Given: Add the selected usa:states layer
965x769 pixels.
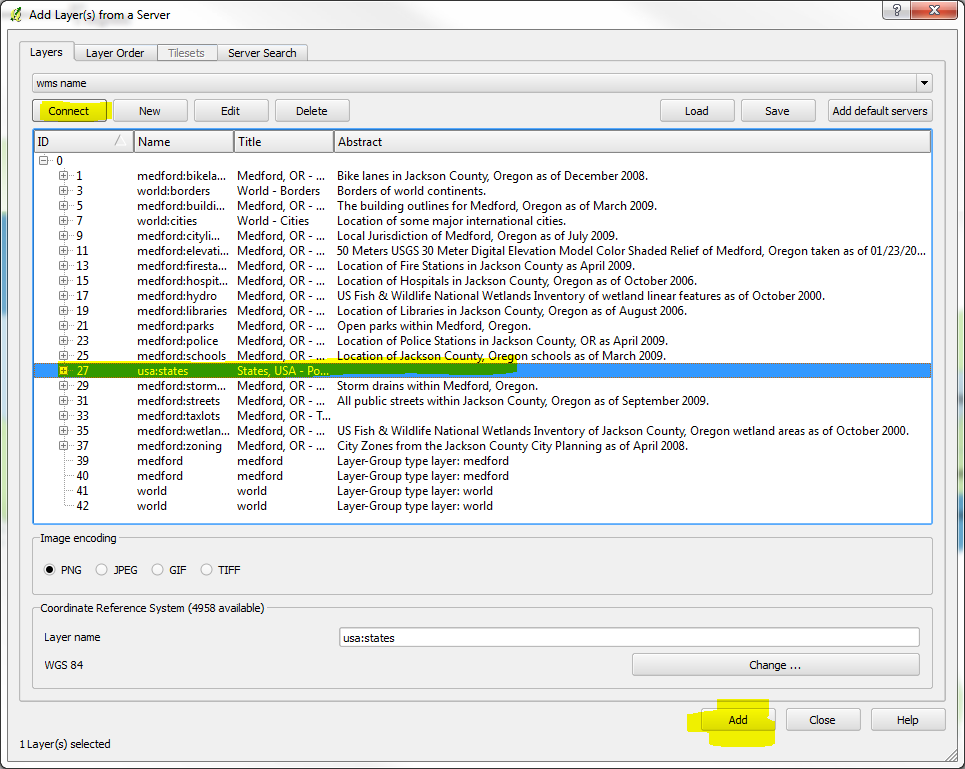Looking at the screenshot, I should 737,719.
